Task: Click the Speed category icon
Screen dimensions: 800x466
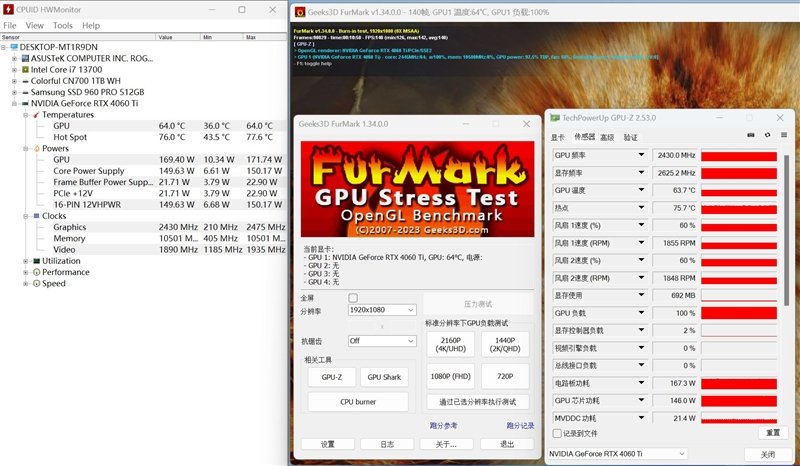Action: point(36,283)
